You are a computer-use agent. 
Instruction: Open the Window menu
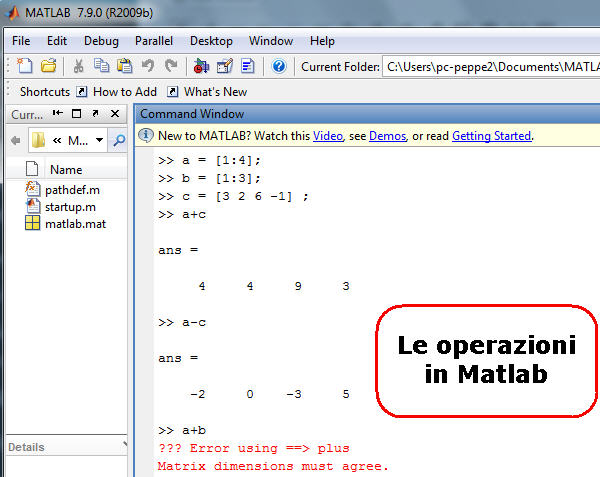[271, 41]
